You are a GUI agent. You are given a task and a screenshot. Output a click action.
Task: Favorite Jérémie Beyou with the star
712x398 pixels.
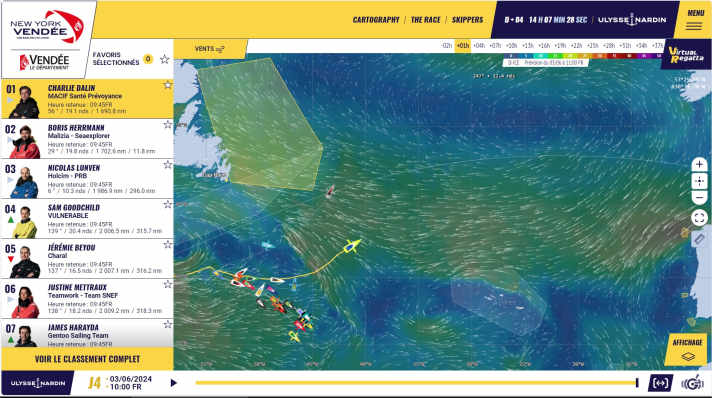(168, 244)
